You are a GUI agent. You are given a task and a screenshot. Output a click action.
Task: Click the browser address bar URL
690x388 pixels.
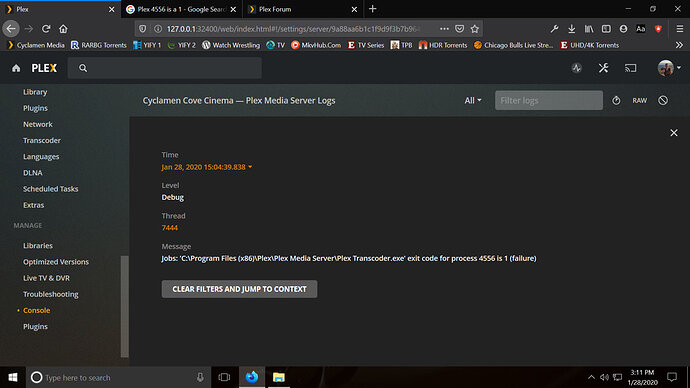coord(293,29)
